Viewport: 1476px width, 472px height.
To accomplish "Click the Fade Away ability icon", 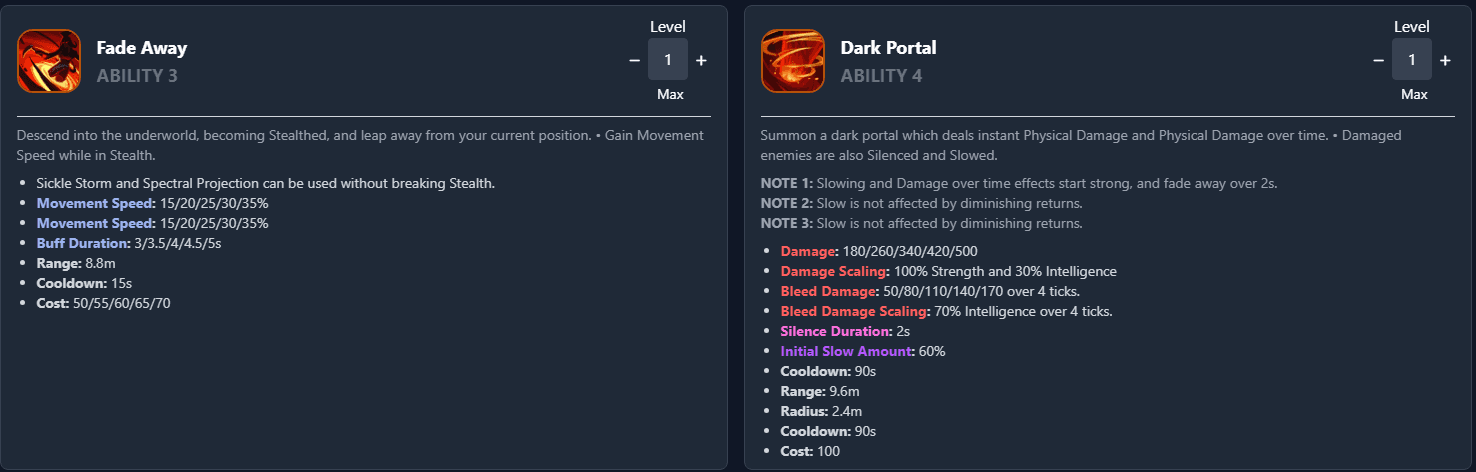I will 49,61.
